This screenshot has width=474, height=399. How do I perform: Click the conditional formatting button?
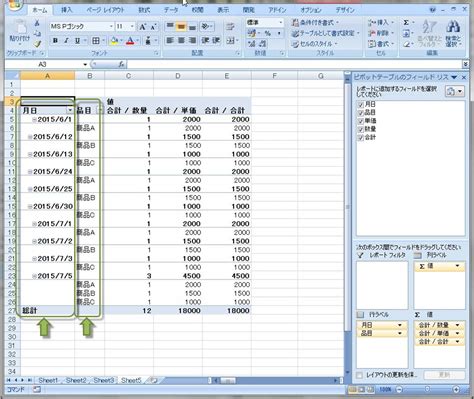click(x=315, y=23)
